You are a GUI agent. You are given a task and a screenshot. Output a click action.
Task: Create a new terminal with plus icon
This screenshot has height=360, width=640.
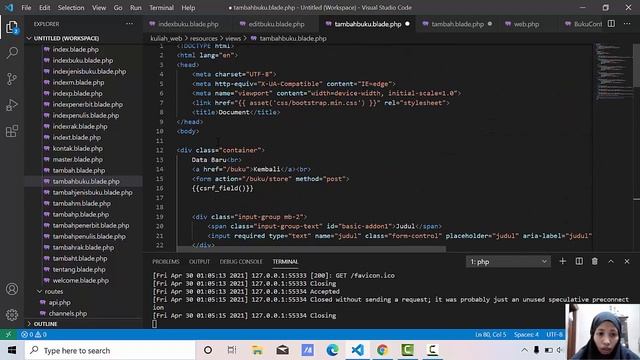point(562,261)
